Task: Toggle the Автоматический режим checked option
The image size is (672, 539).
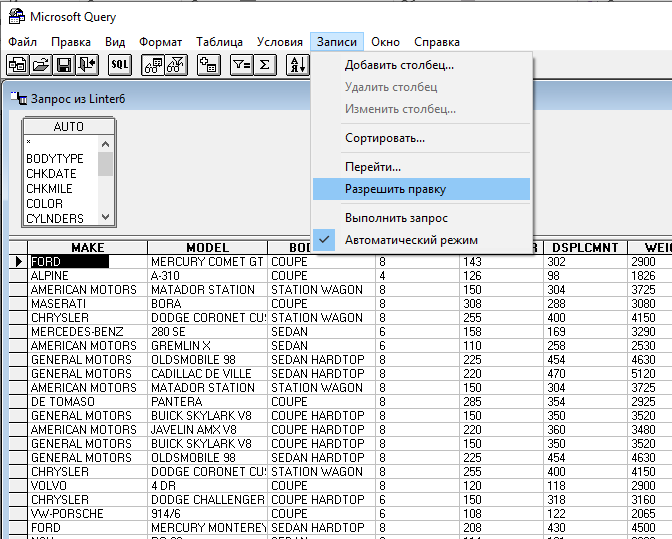Action: pyautogui.click(x=411, y=240)
